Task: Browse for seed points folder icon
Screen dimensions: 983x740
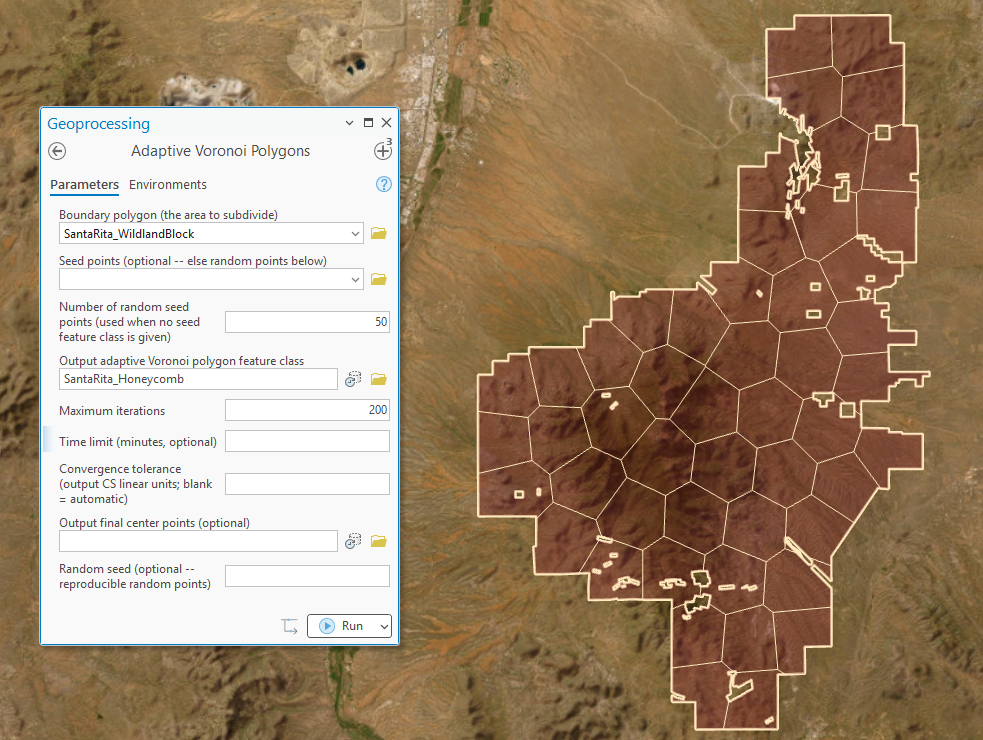Action: [379, 279]
